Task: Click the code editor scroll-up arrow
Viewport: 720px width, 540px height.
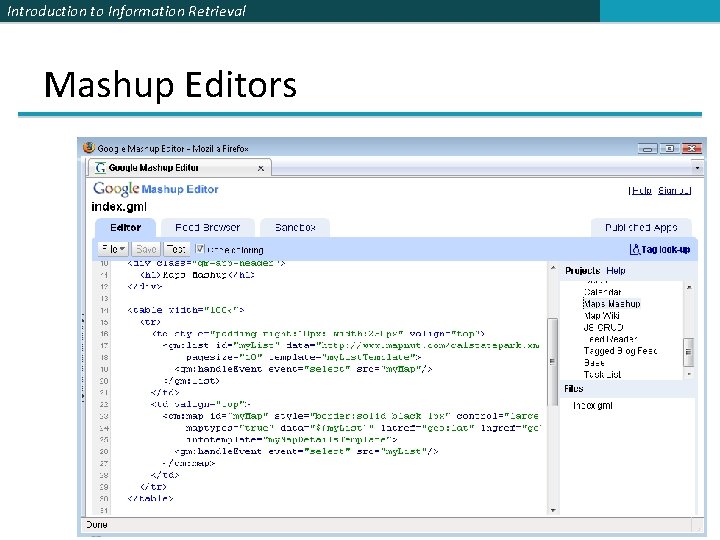Action: tap(553, 268)
